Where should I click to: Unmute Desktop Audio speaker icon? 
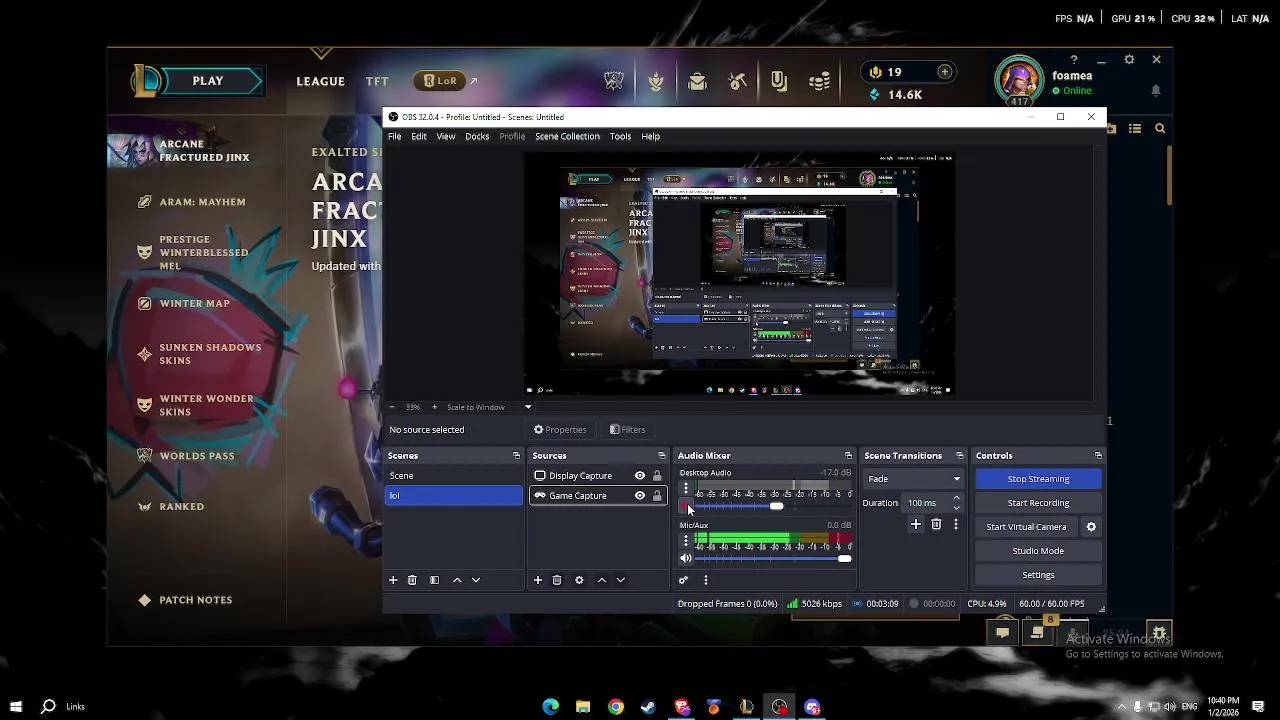pos(686,507)
